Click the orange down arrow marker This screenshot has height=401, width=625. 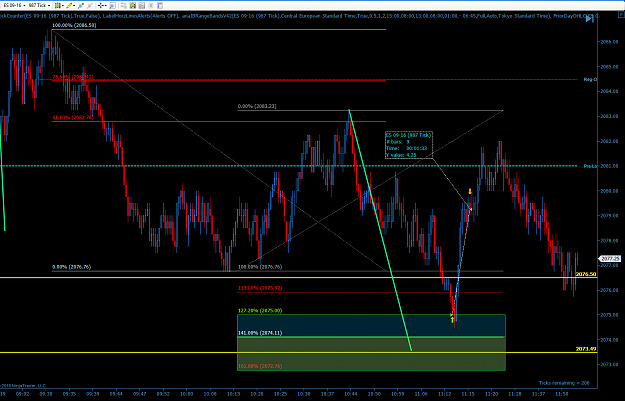470,191
